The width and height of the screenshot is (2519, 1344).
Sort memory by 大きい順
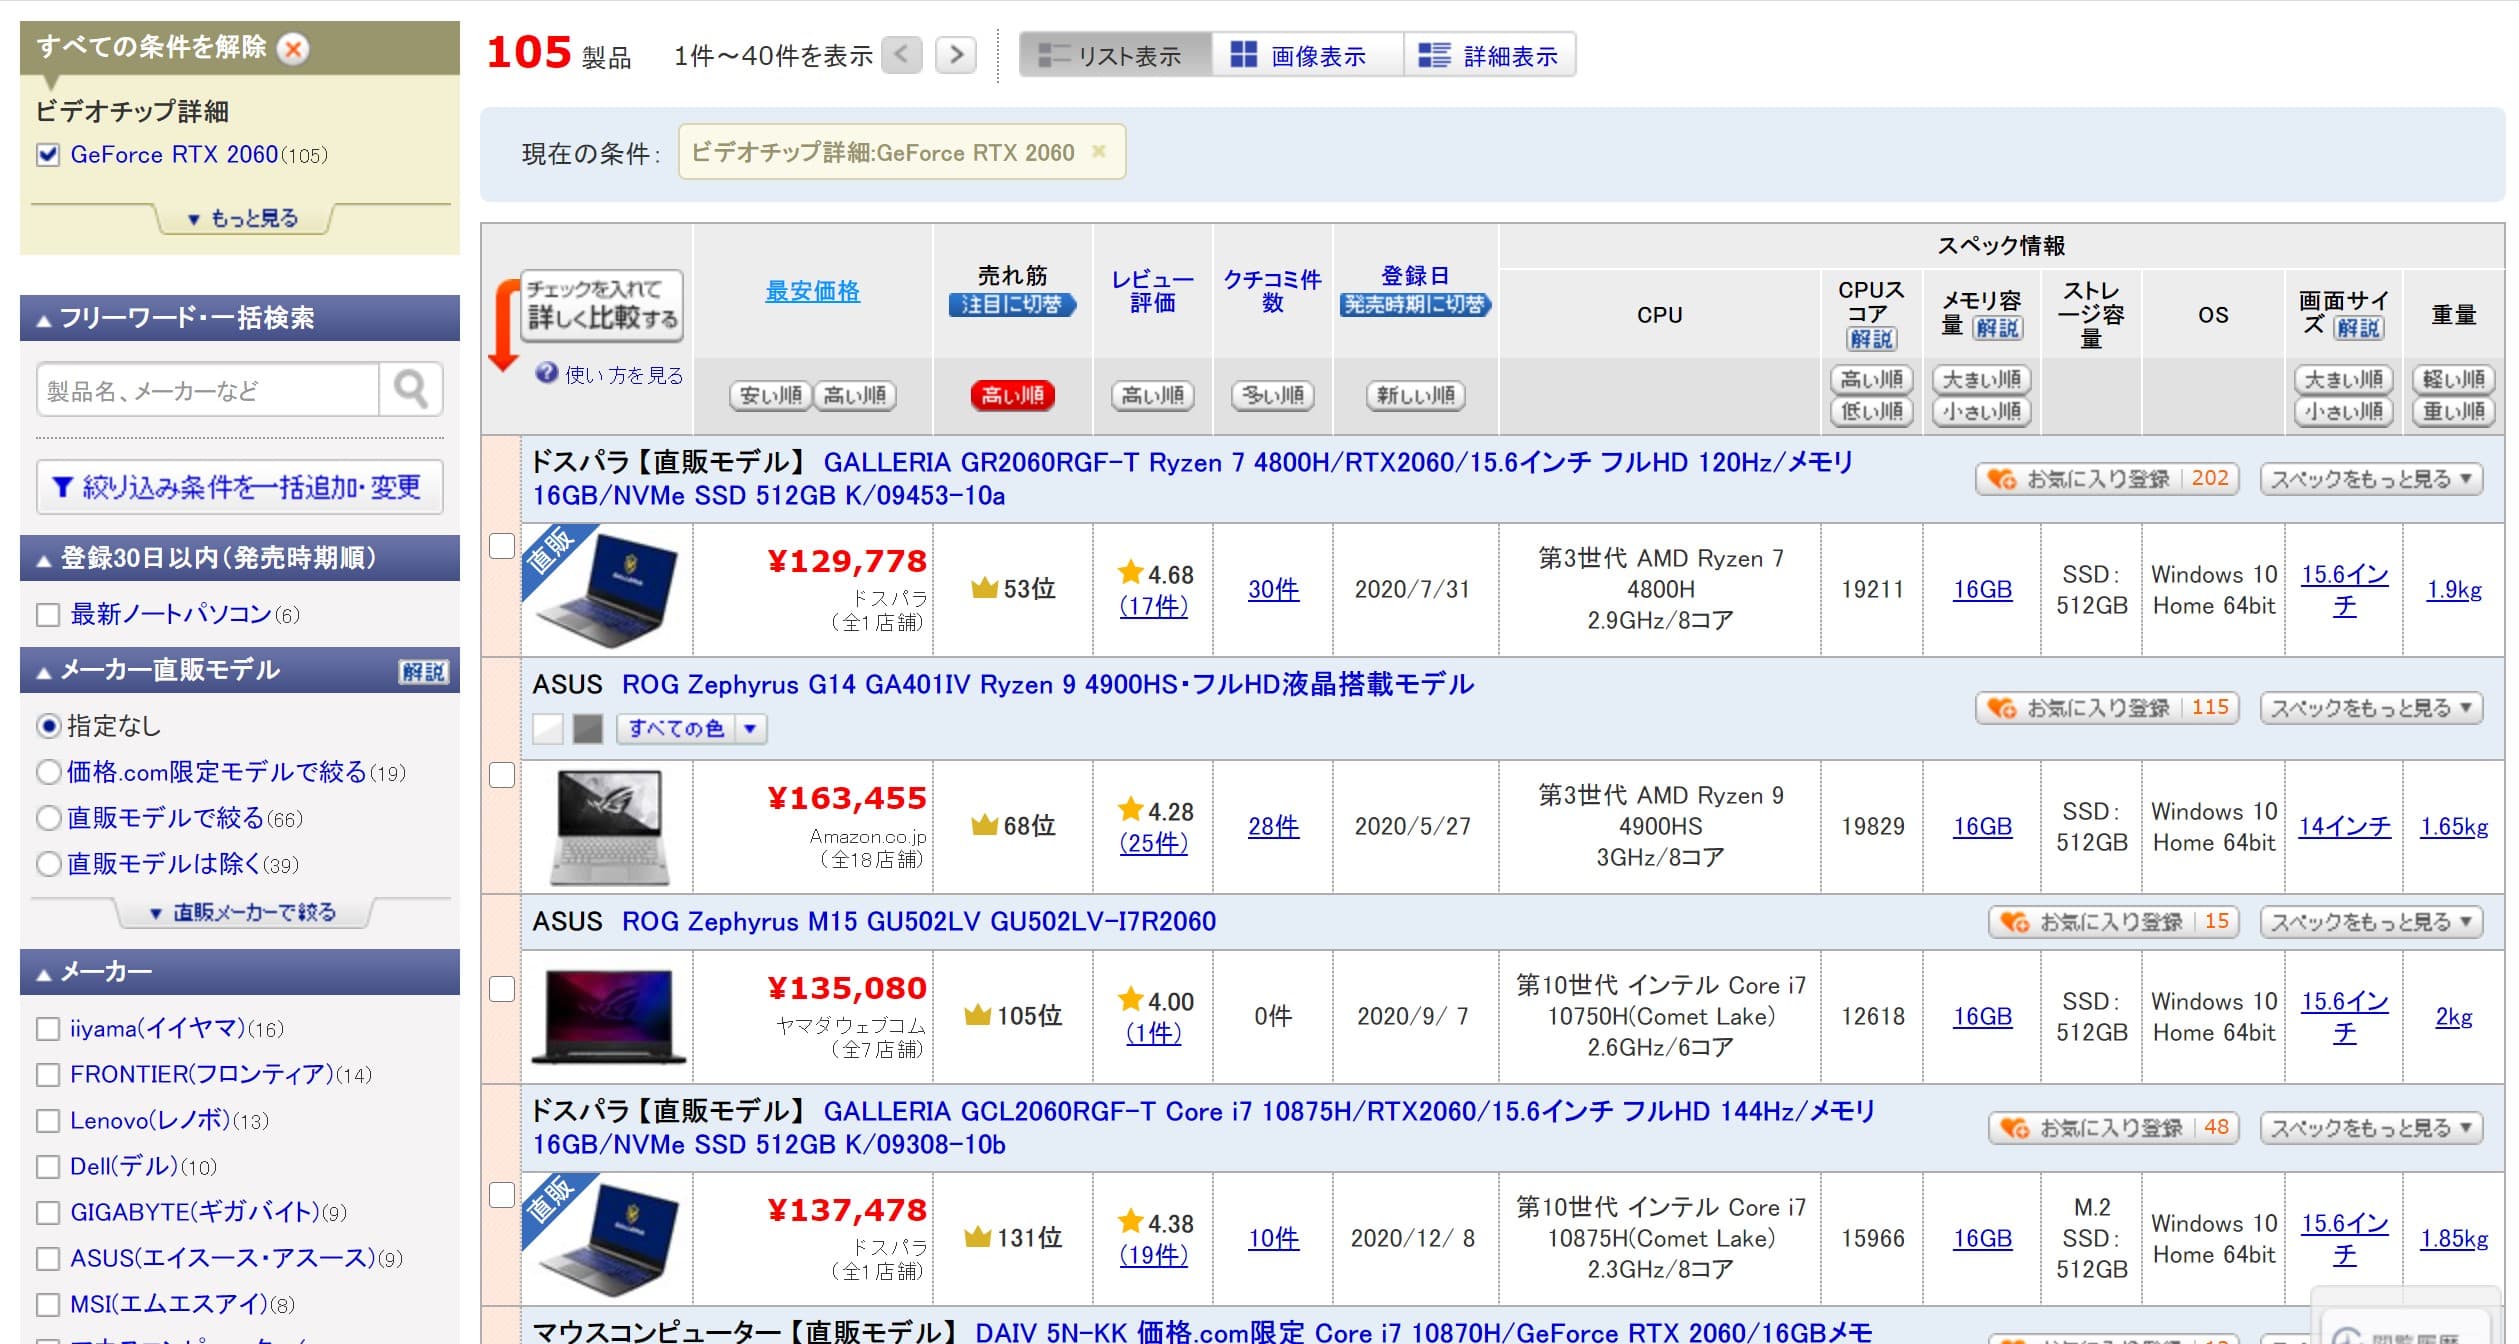tap(1982, 379)
